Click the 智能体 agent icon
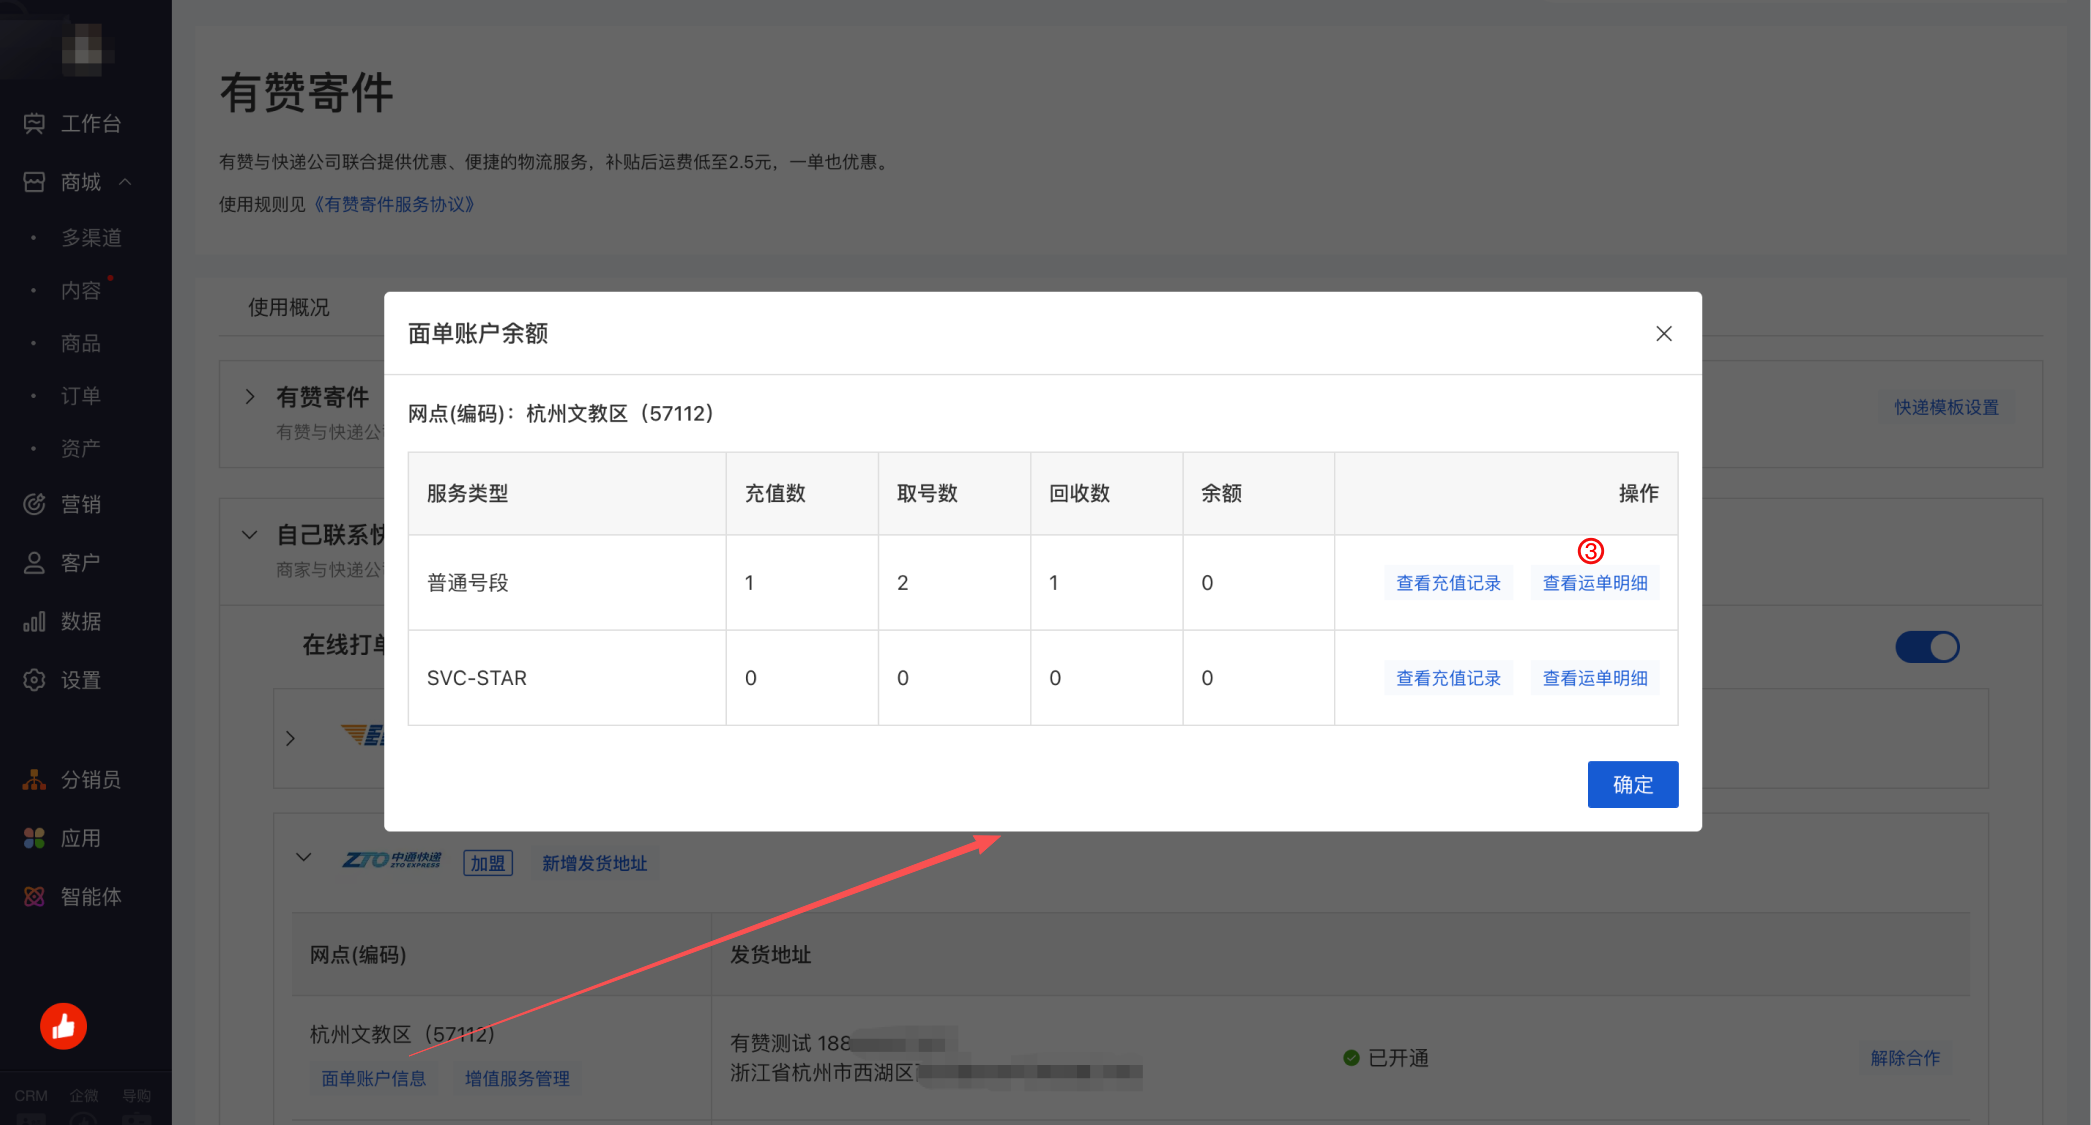Viewport: 2091px width, 1125px height. coord(34,896)
